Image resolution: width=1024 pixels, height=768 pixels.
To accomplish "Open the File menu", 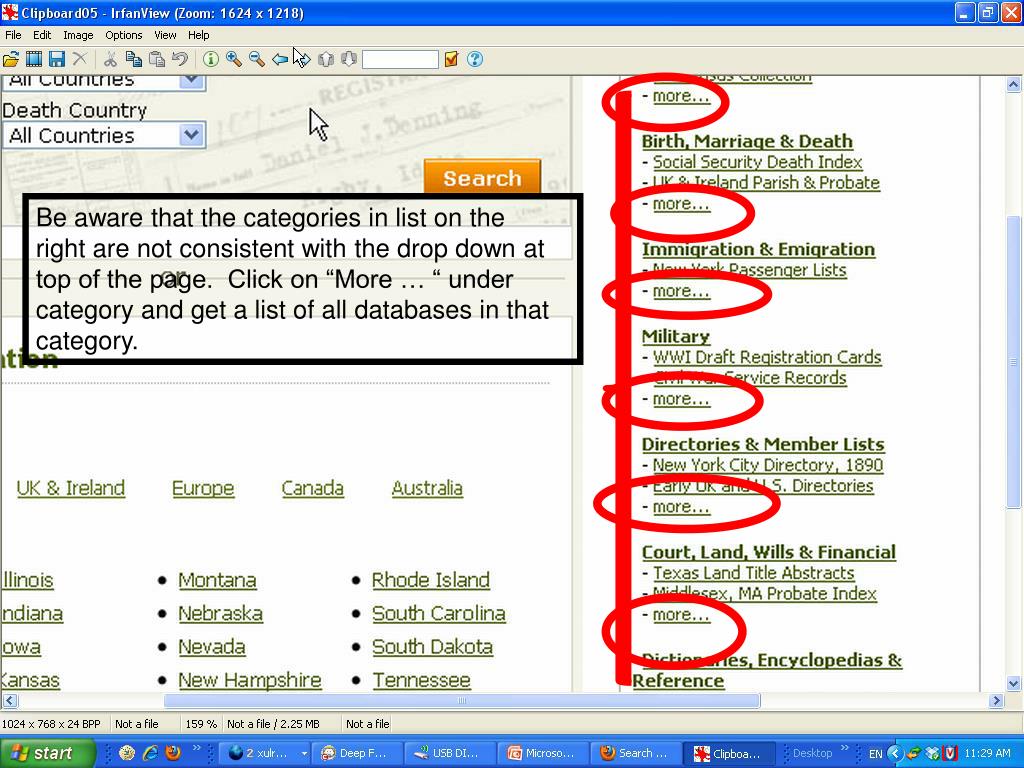I will coord(13,35).
